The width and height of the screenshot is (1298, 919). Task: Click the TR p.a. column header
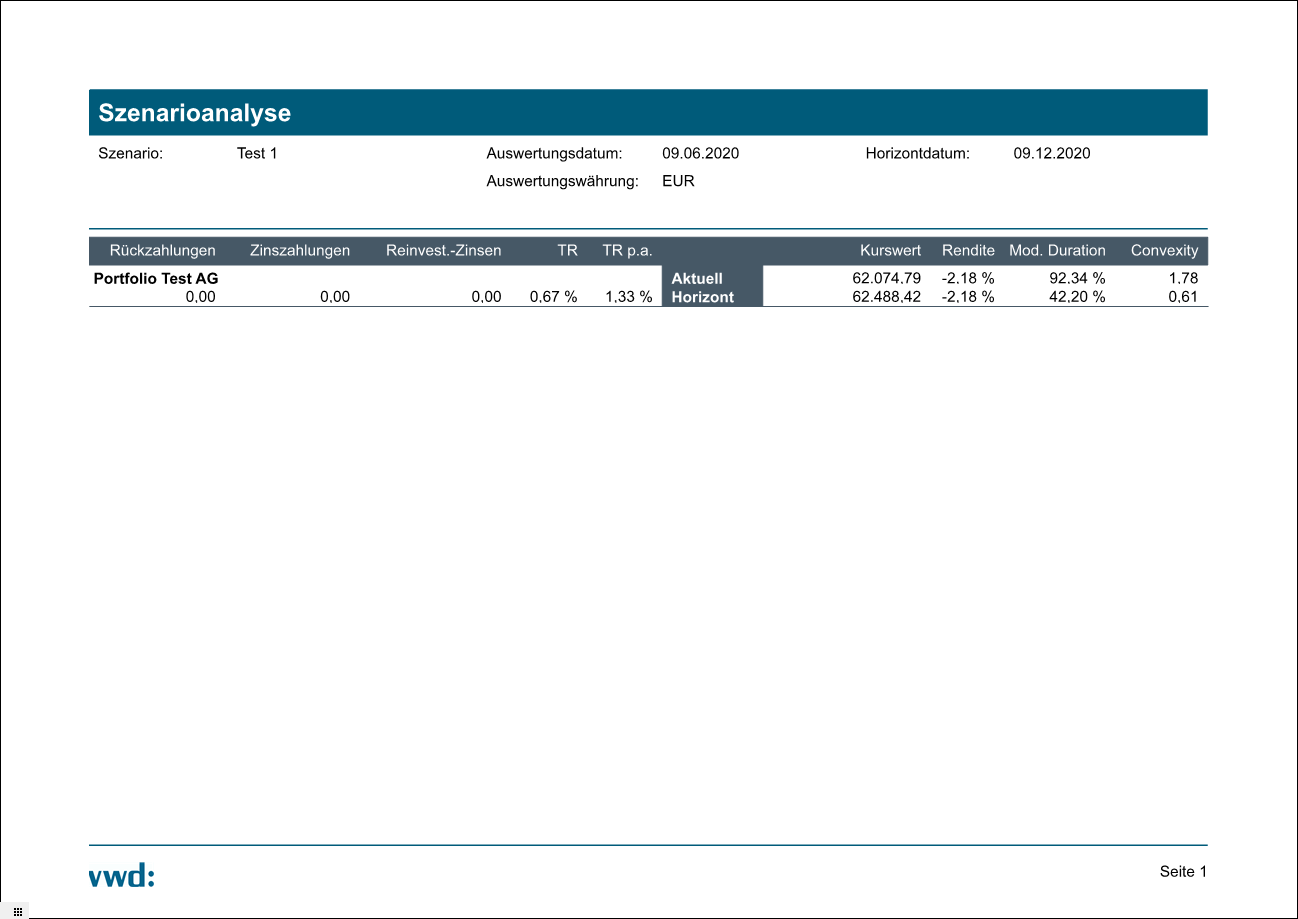click(627, 251)
